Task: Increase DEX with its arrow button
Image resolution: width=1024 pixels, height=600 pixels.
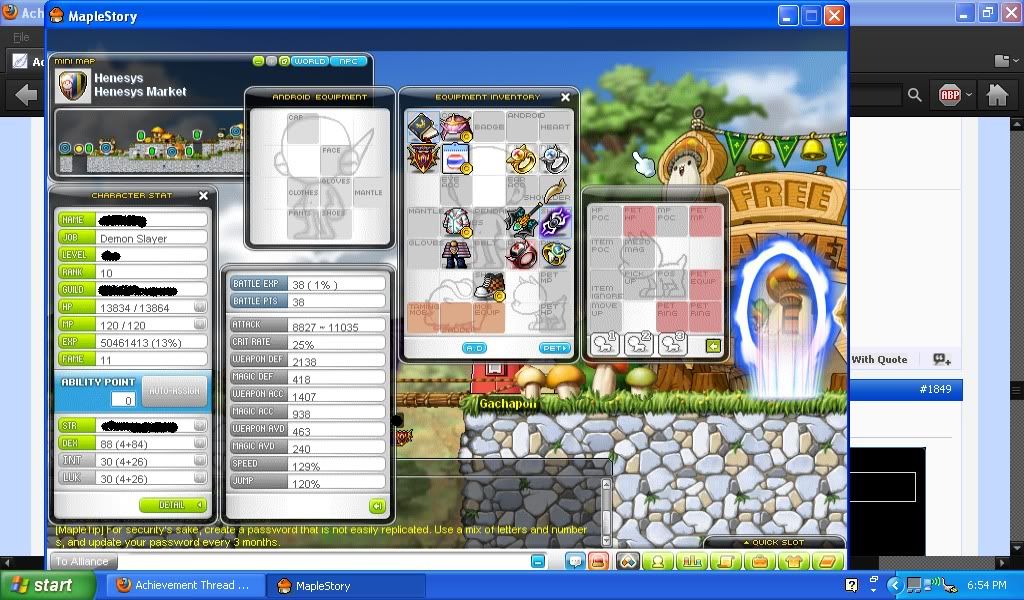Action: pyautogui.click(x=200, y=443)
